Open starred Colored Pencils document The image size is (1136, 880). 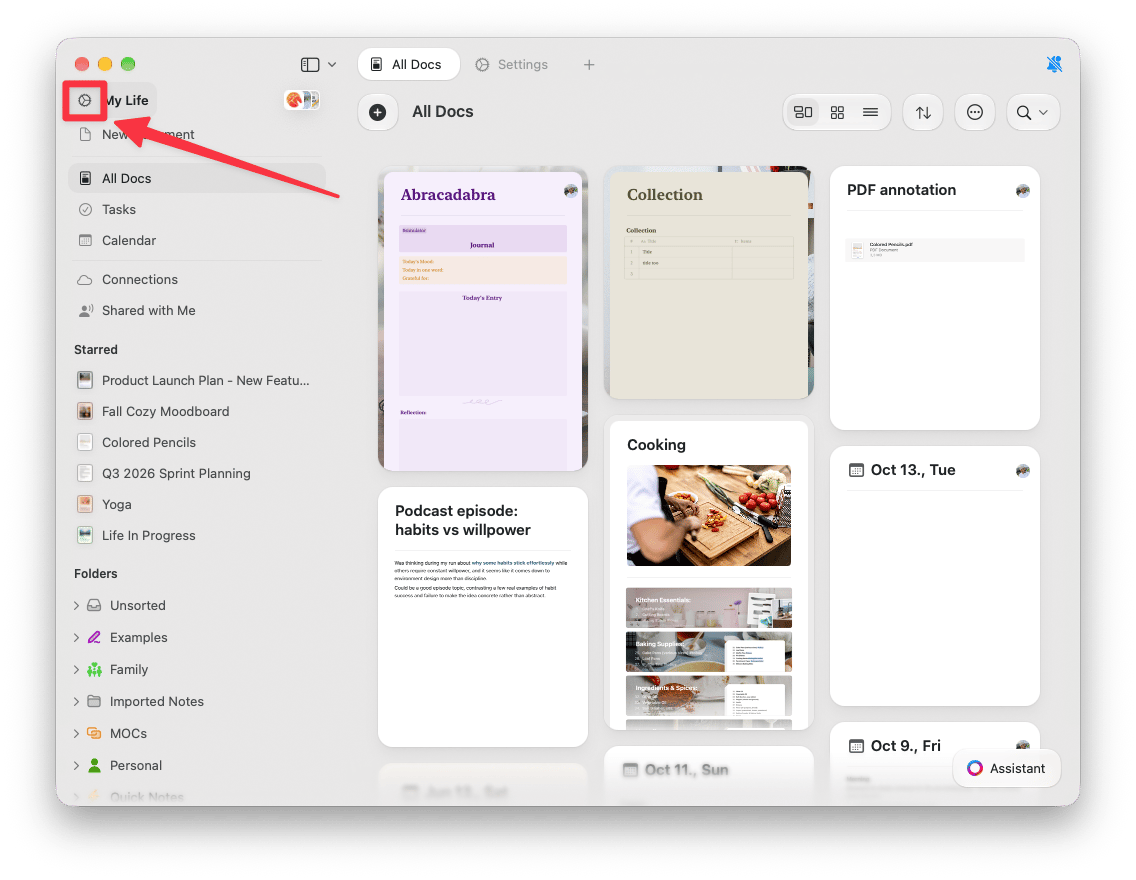197,443
